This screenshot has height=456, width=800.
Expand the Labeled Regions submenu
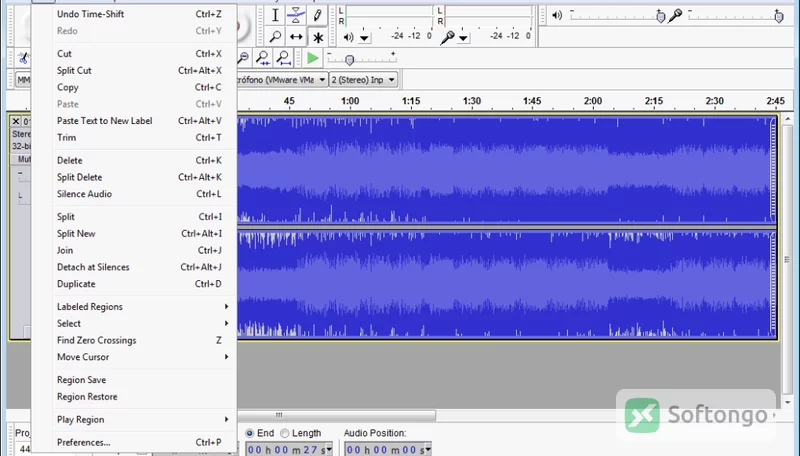point(145,307)
